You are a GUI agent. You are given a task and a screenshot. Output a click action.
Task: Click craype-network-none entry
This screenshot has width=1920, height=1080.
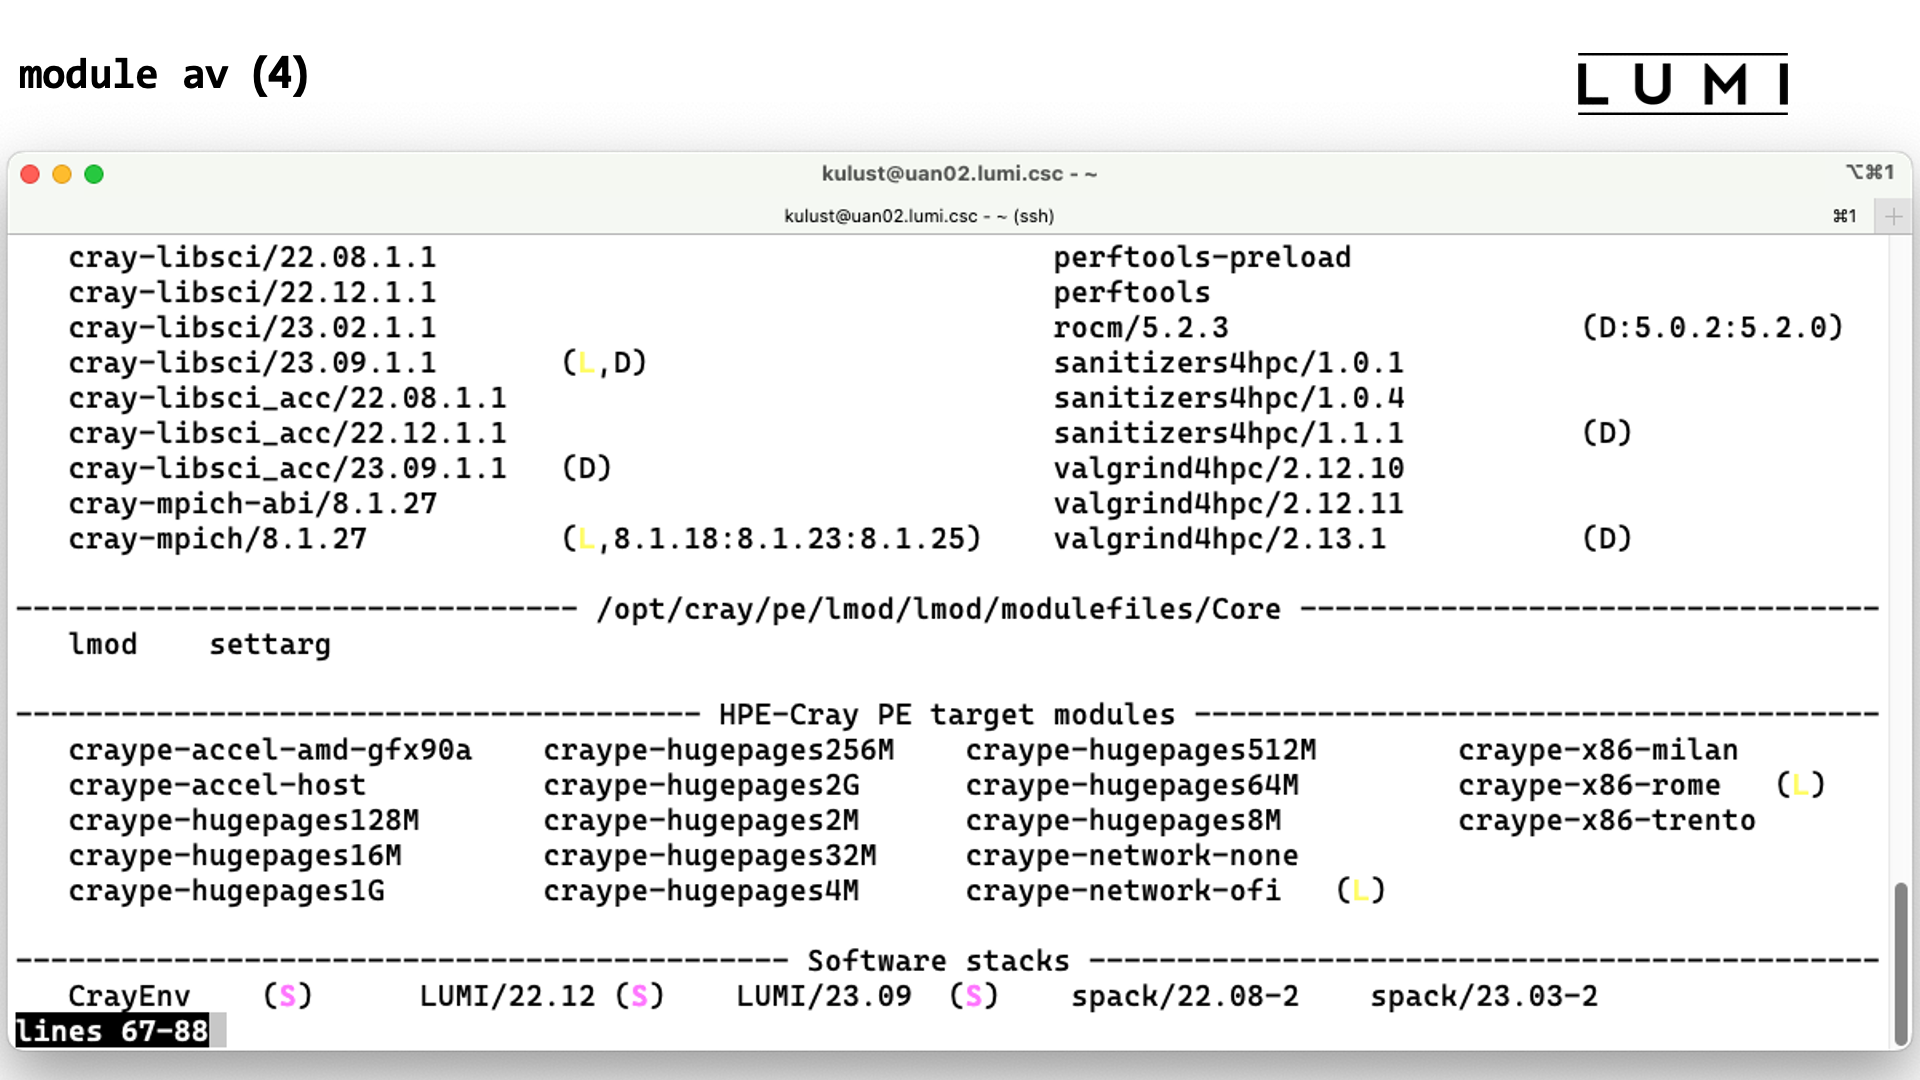pos(1132,856)
